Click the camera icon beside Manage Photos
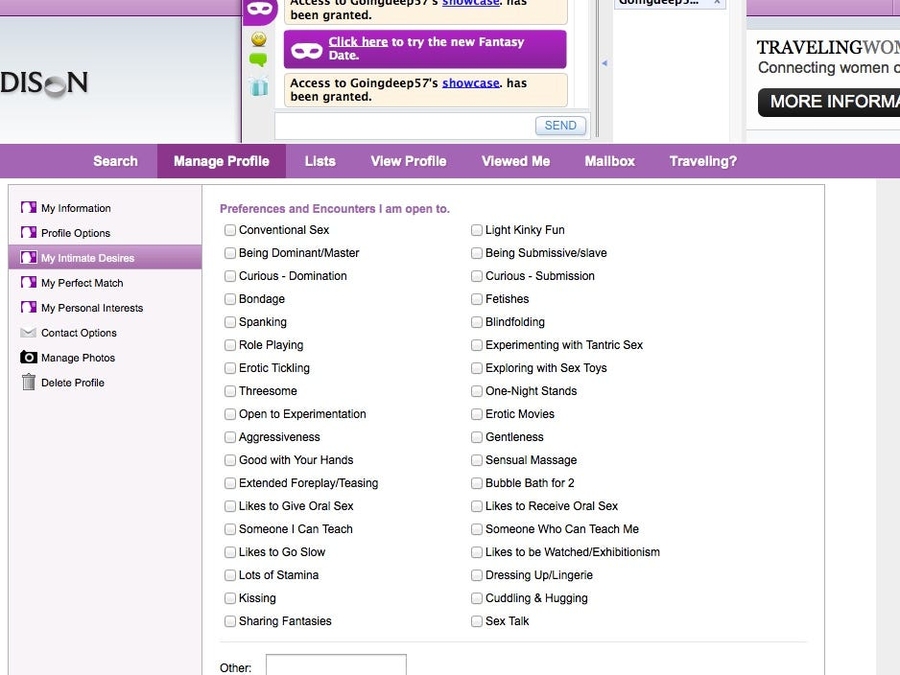The width and height of the screenshot is (900, 675). tap(29, 358)
